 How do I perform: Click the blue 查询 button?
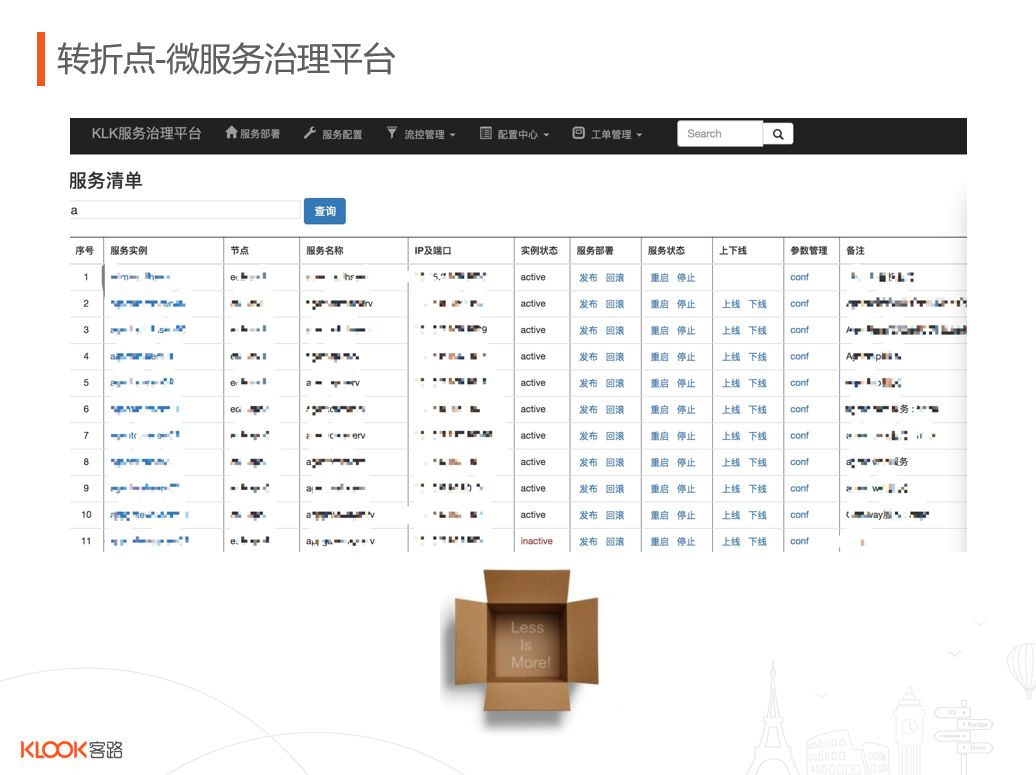pyautogui.click(x=324, y=211)
